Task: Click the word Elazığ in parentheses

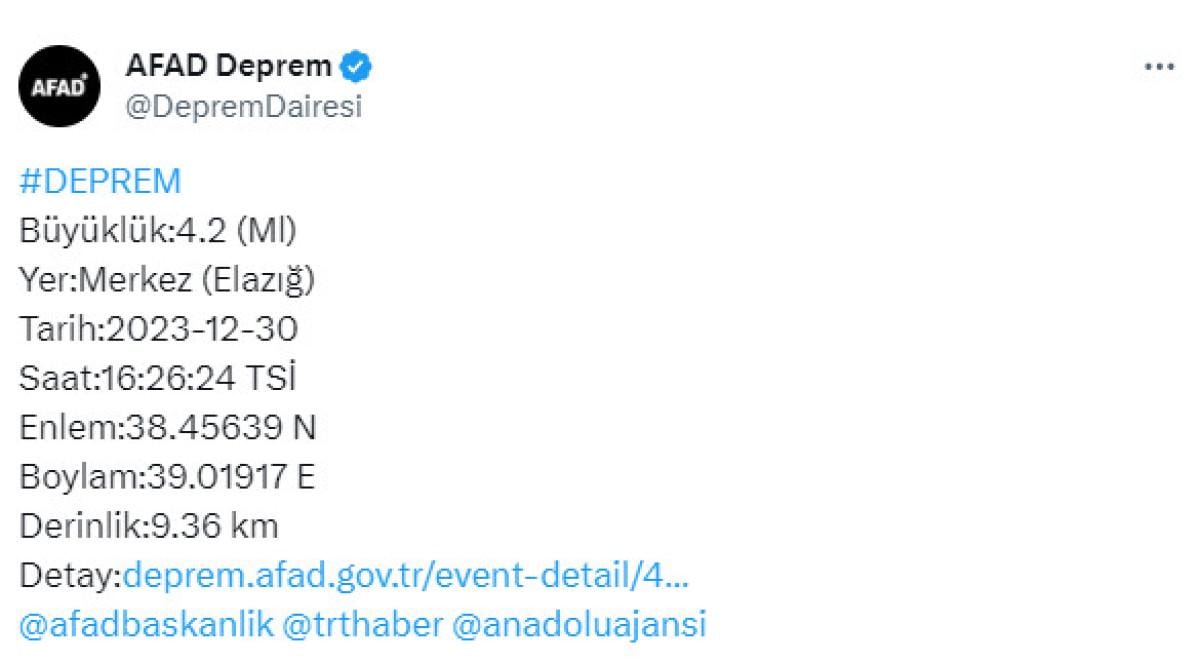Action: click(x=258, y=281)
